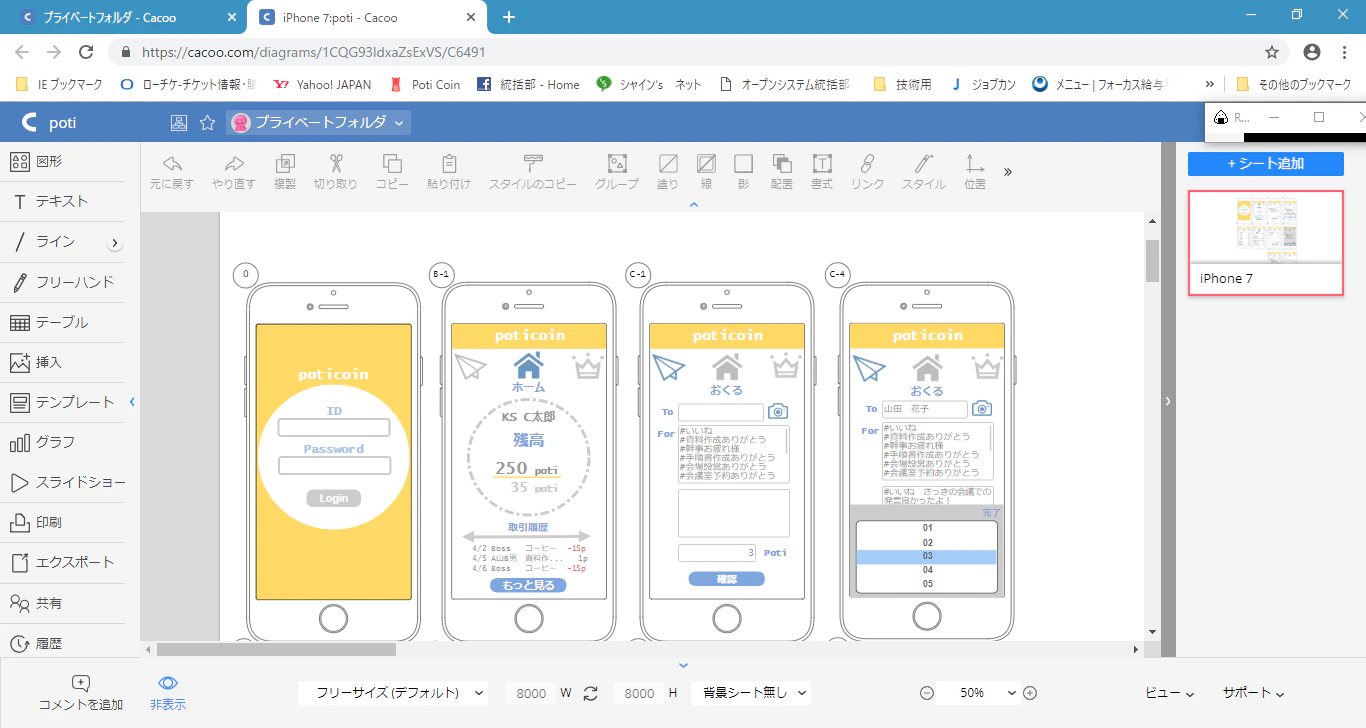Toggle the favorite star next to the folder name
This screenshot has height=728, width=1366.
pos(208,123)
